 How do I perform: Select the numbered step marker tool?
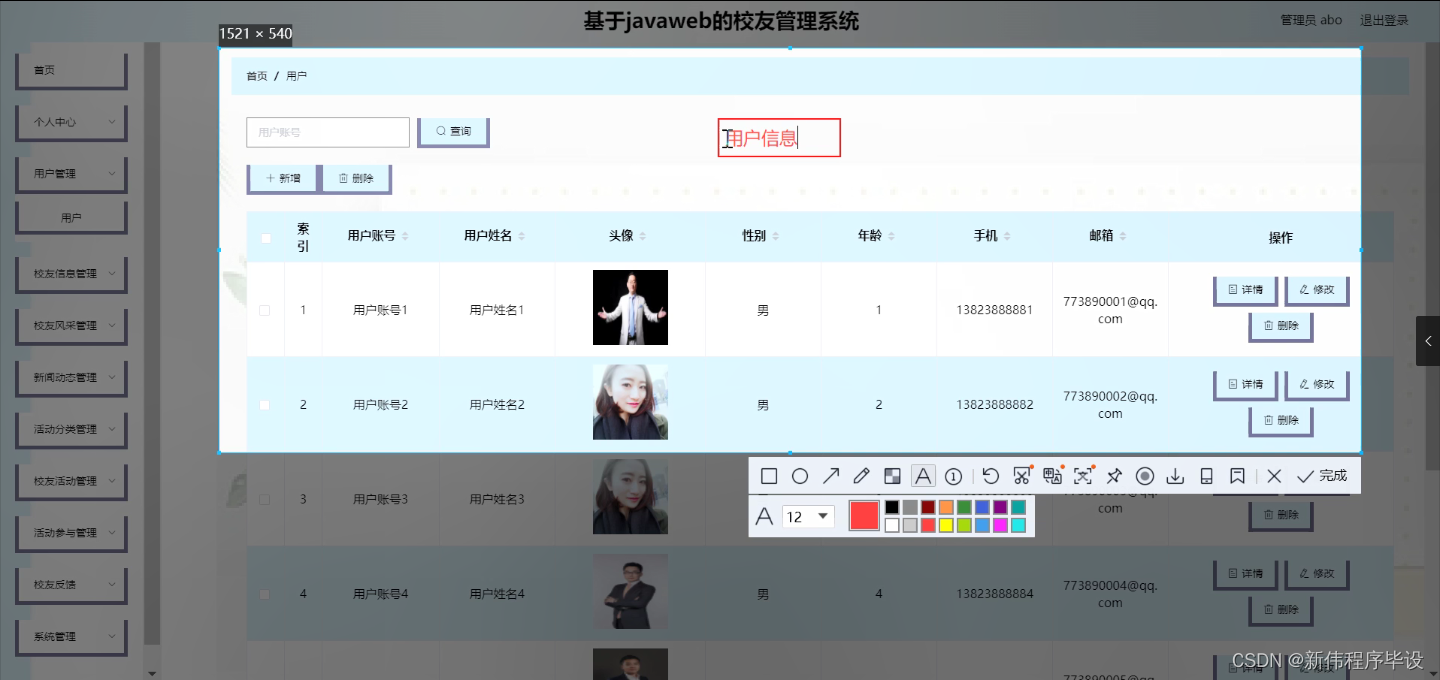(953, 476)
